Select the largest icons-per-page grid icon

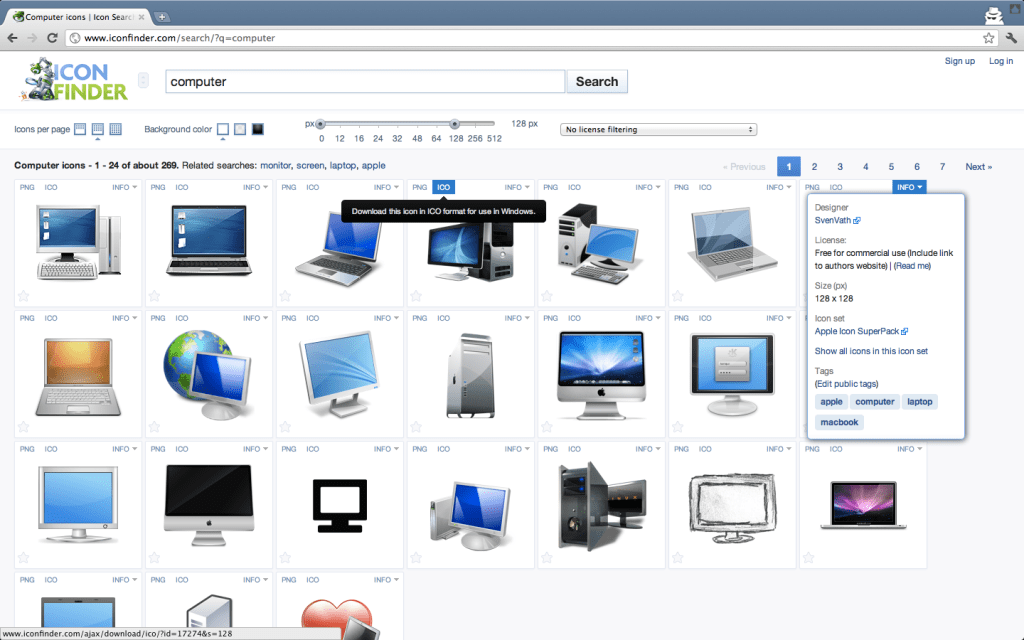click(x=115, y=129)
